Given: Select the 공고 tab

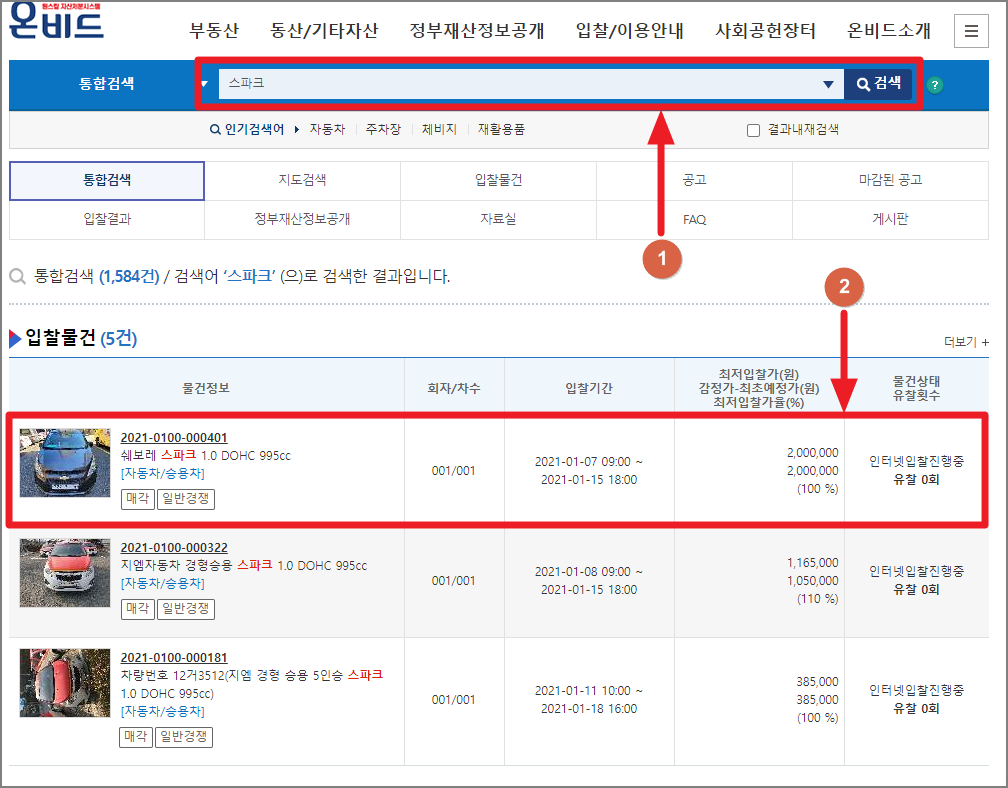Looking at the screenshot, I should [x=694, y=181].
